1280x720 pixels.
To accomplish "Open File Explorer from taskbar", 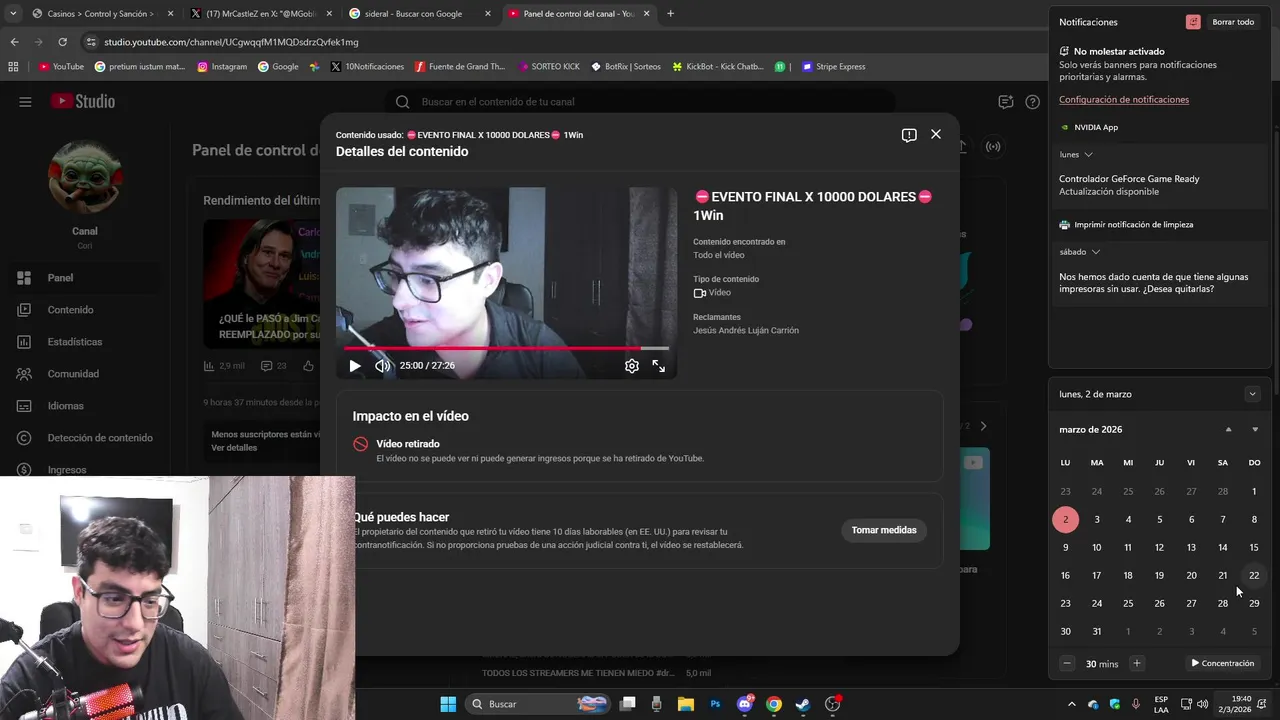I will [x=686, y=704].
